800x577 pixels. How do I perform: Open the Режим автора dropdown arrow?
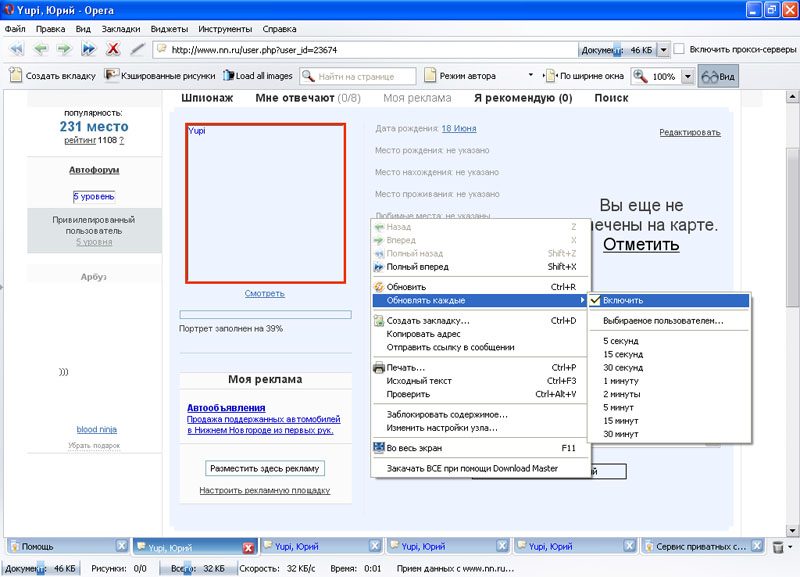(x=531, y=75)
